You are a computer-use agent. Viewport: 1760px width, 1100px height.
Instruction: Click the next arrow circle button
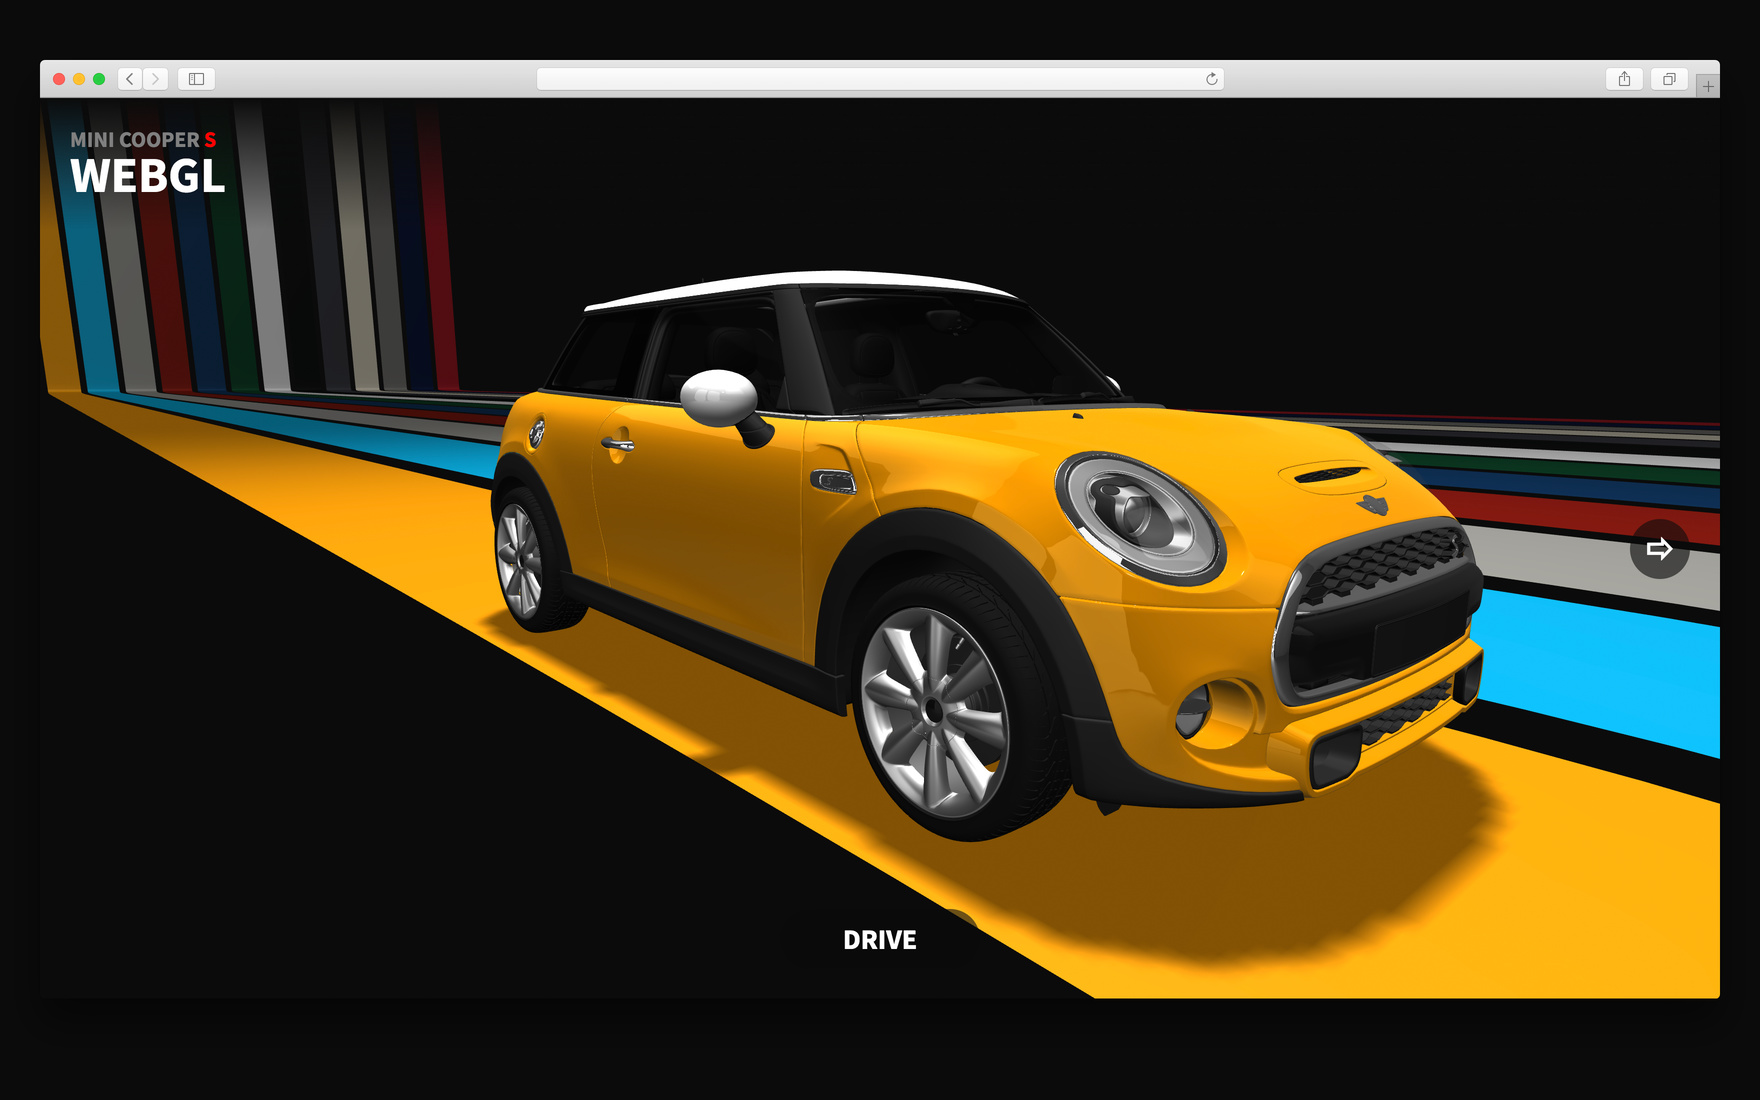click(x=1659, y=548)
